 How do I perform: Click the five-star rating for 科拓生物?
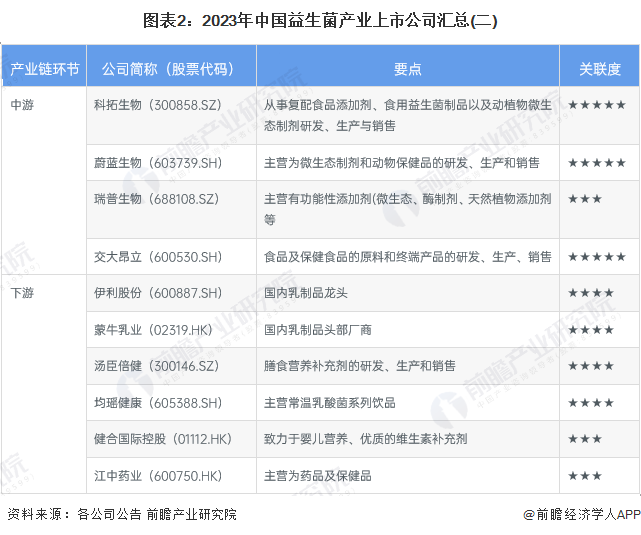(597, 105)
